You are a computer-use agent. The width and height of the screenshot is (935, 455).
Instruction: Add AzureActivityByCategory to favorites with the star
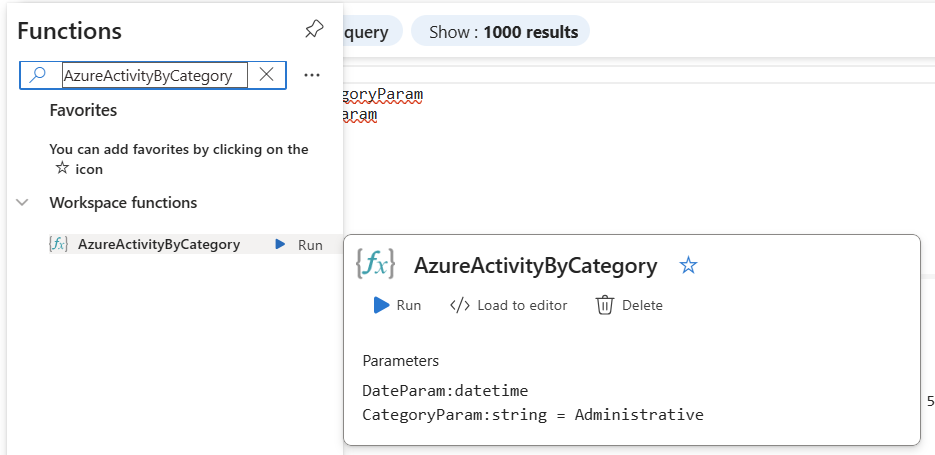click(x=688, y=265)
